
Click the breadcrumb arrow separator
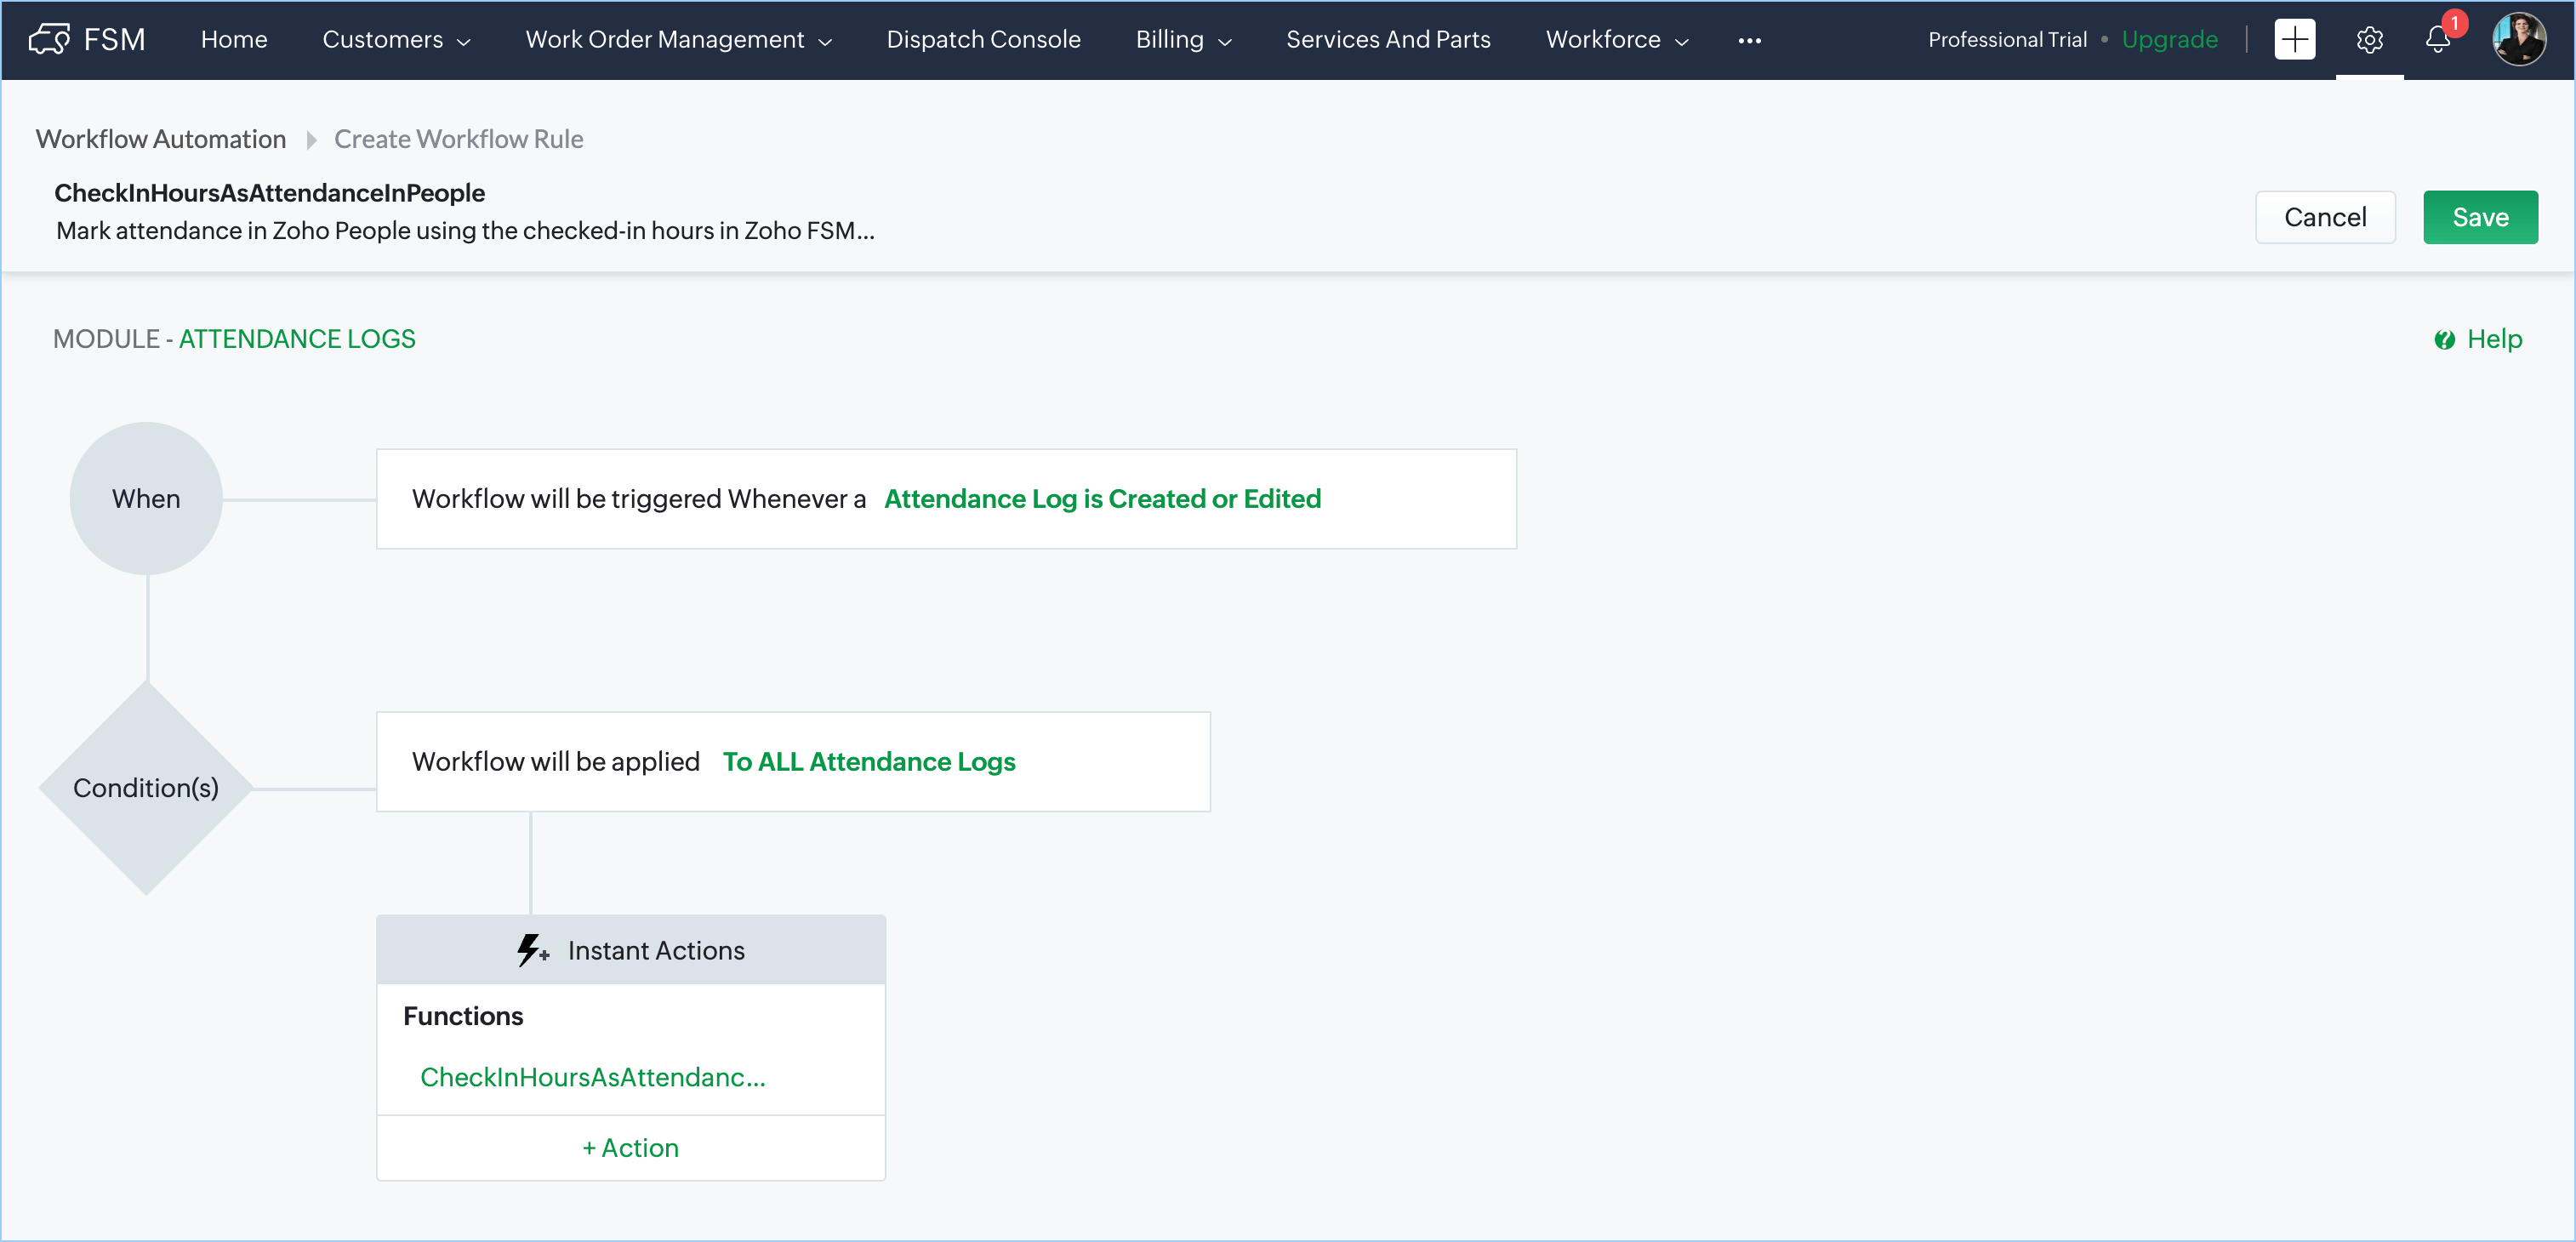click(x=311, y=139)
